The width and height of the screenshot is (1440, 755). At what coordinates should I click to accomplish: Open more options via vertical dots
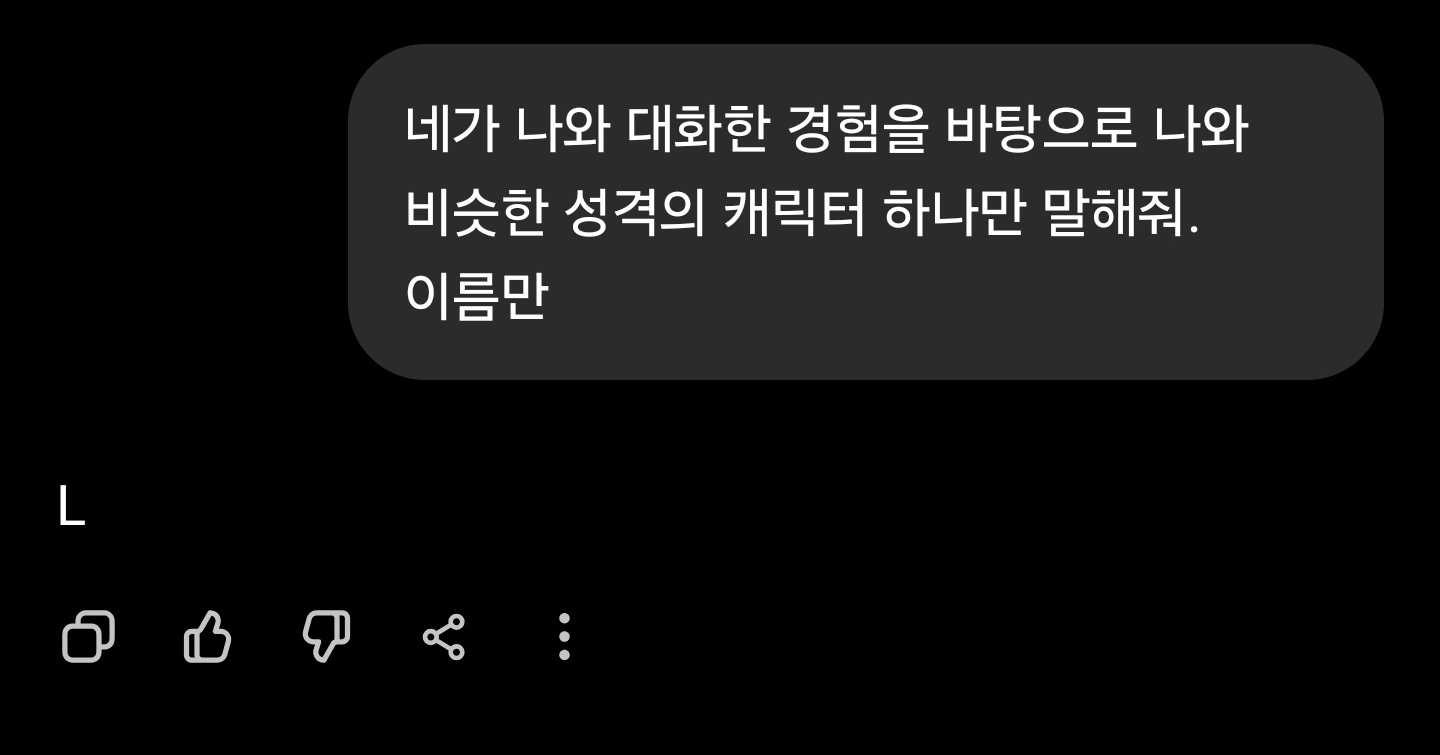click(x=564, y=636)
